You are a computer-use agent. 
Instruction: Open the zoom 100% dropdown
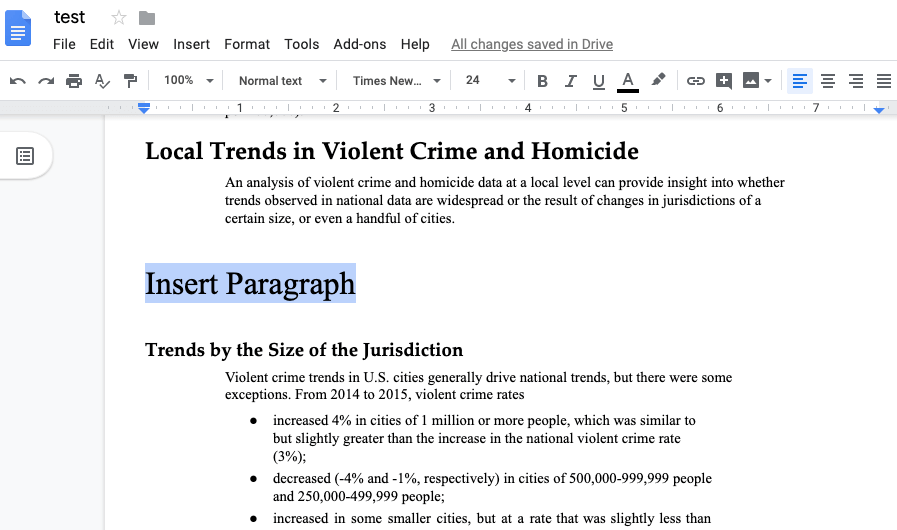[189, 81]
